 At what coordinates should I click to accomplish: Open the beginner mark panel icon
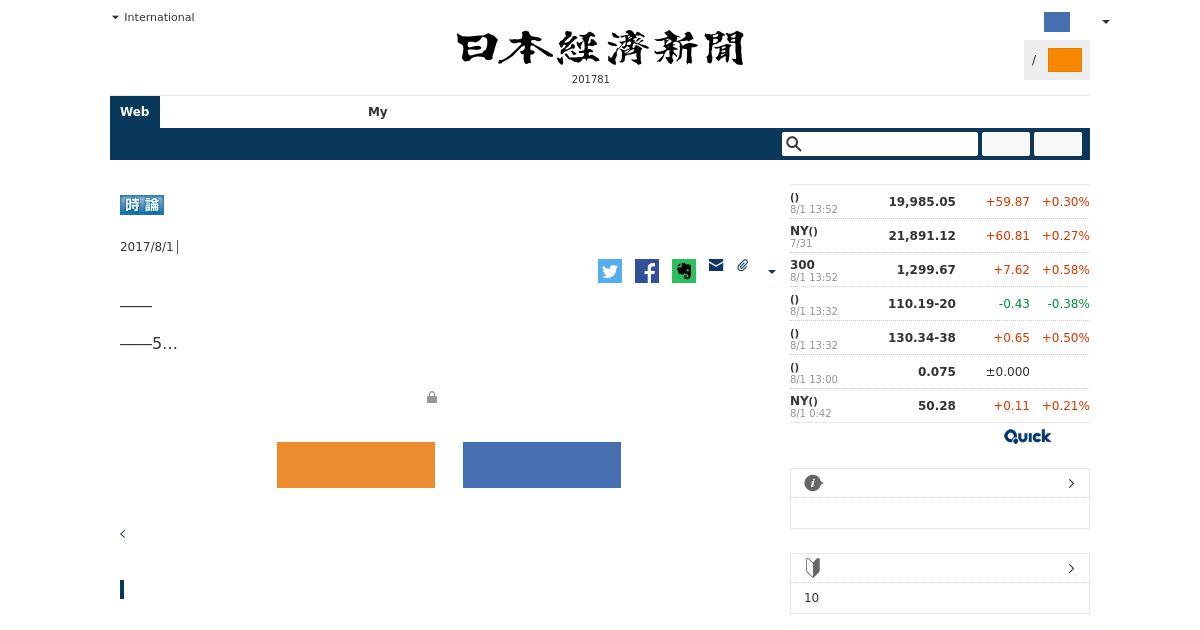point(813,568)
